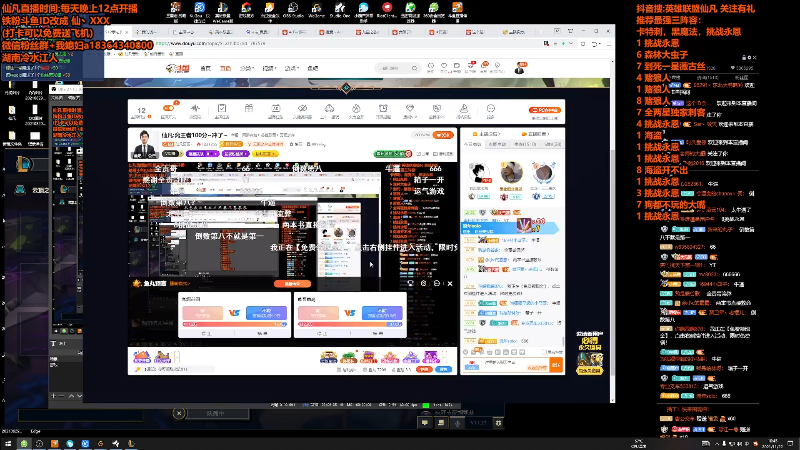
Task: Expand the 视频 dropdown in Douyu navigation
Action: coord(269,68)
